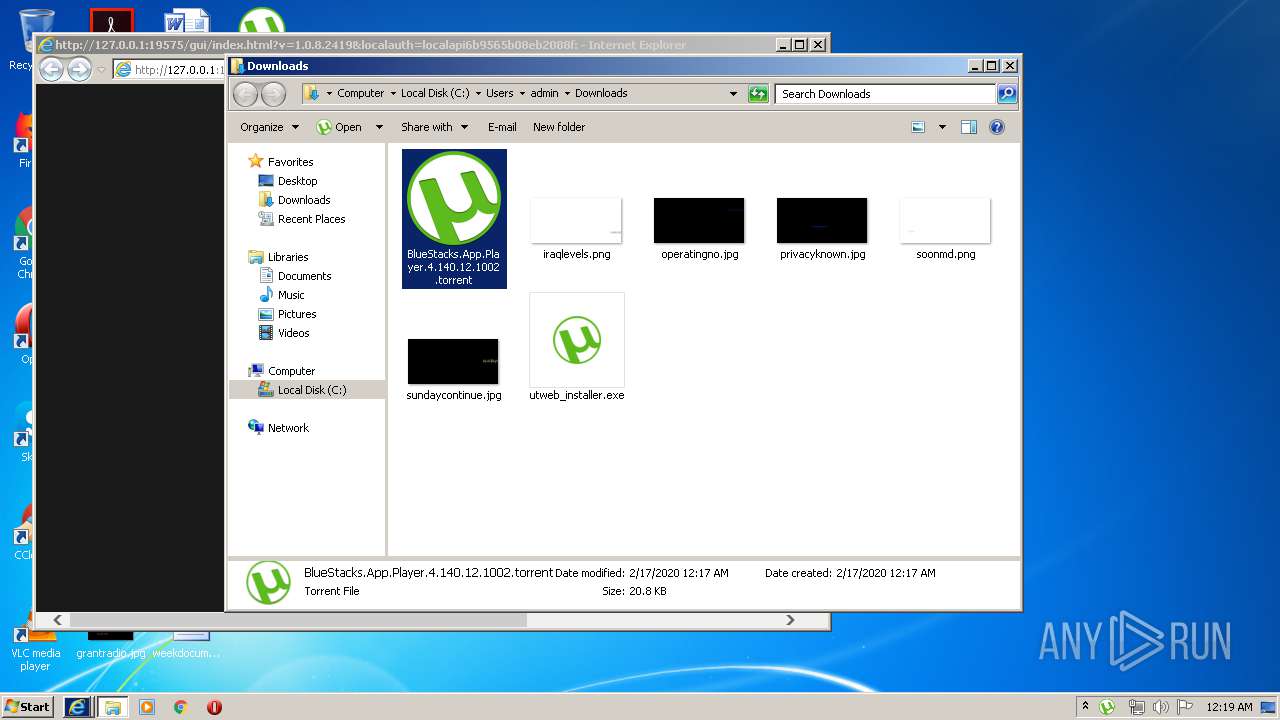Select privacyknown.jpg thumbnail
The image size is (1280, 720).
tap(822, 220)
